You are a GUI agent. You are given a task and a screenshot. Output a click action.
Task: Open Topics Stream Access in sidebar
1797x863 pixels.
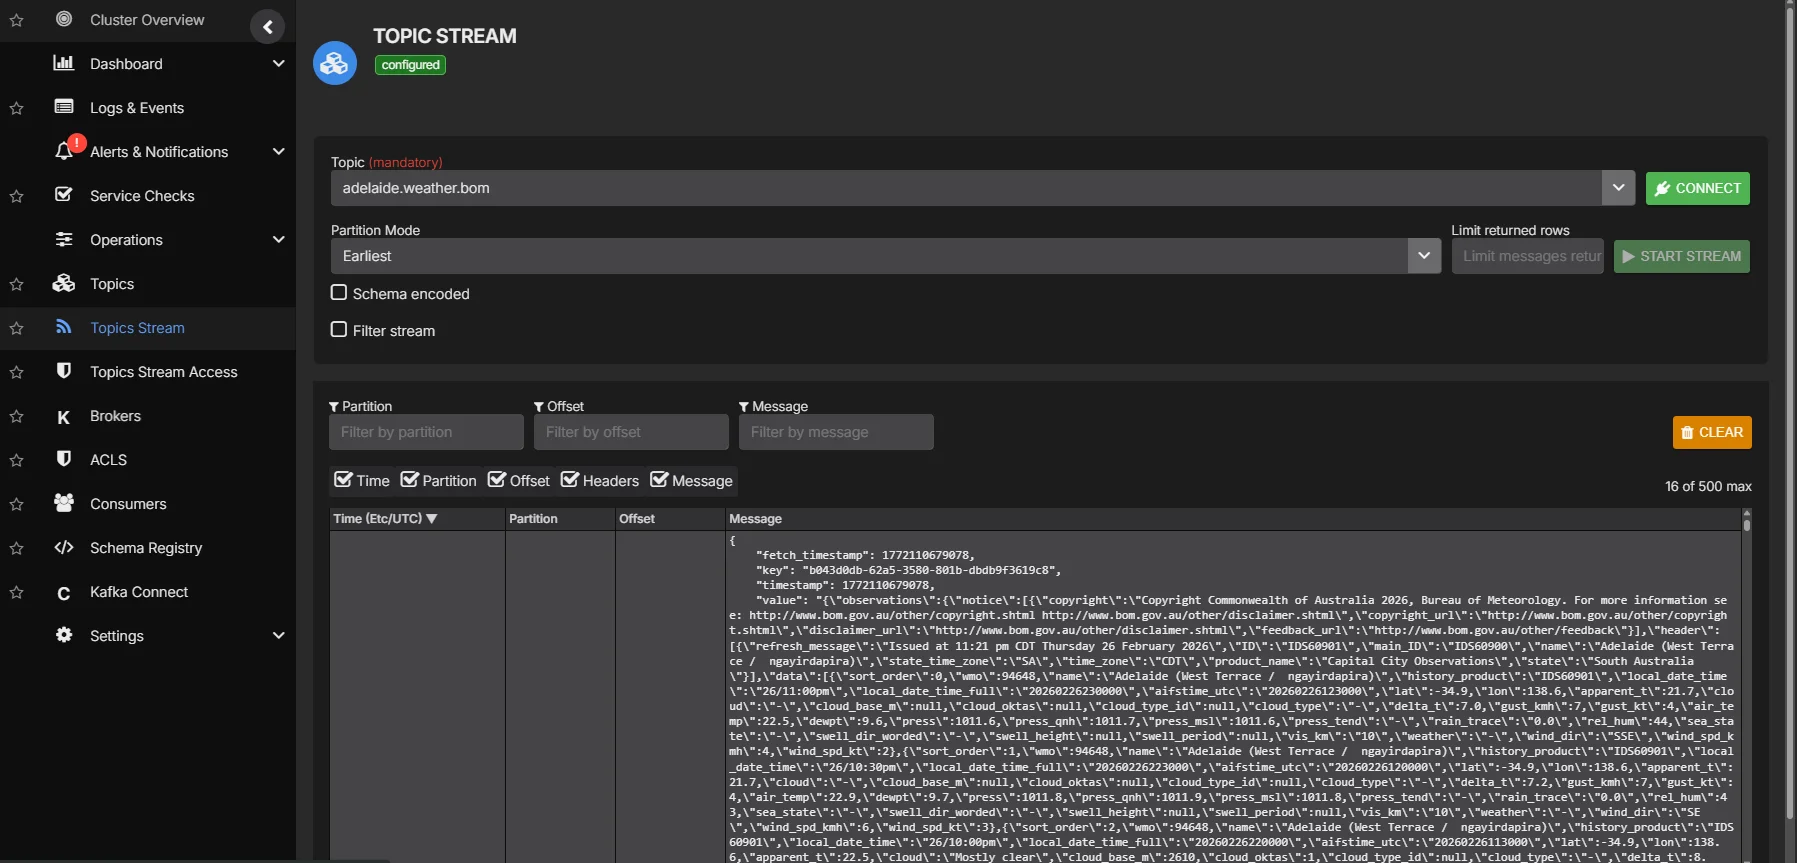(164, 372)
